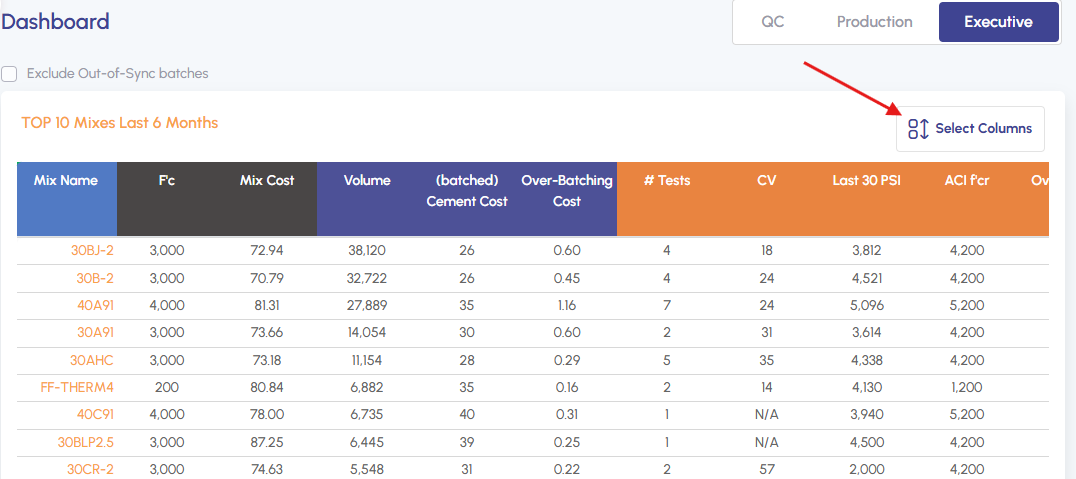The height and width of the screenshot is (479, 1076).
Task: Open mix 40C91 link
Action: 96,414
